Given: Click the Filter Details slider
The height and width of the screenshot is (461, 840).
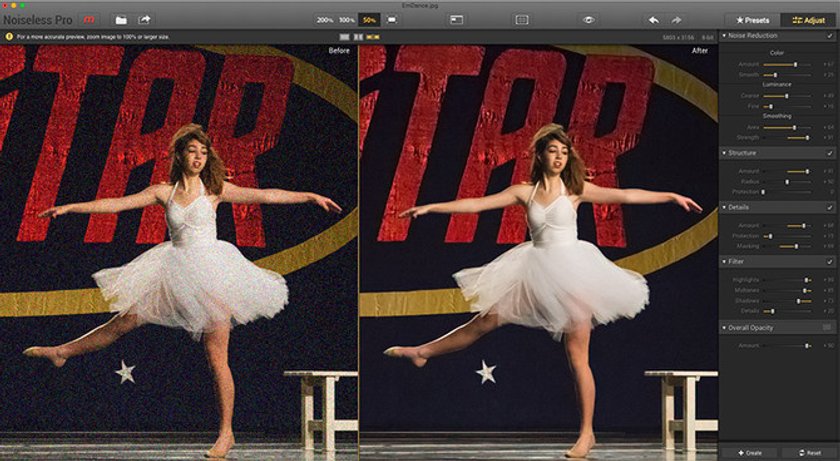Looking at the screenshot, I should 786,311.
